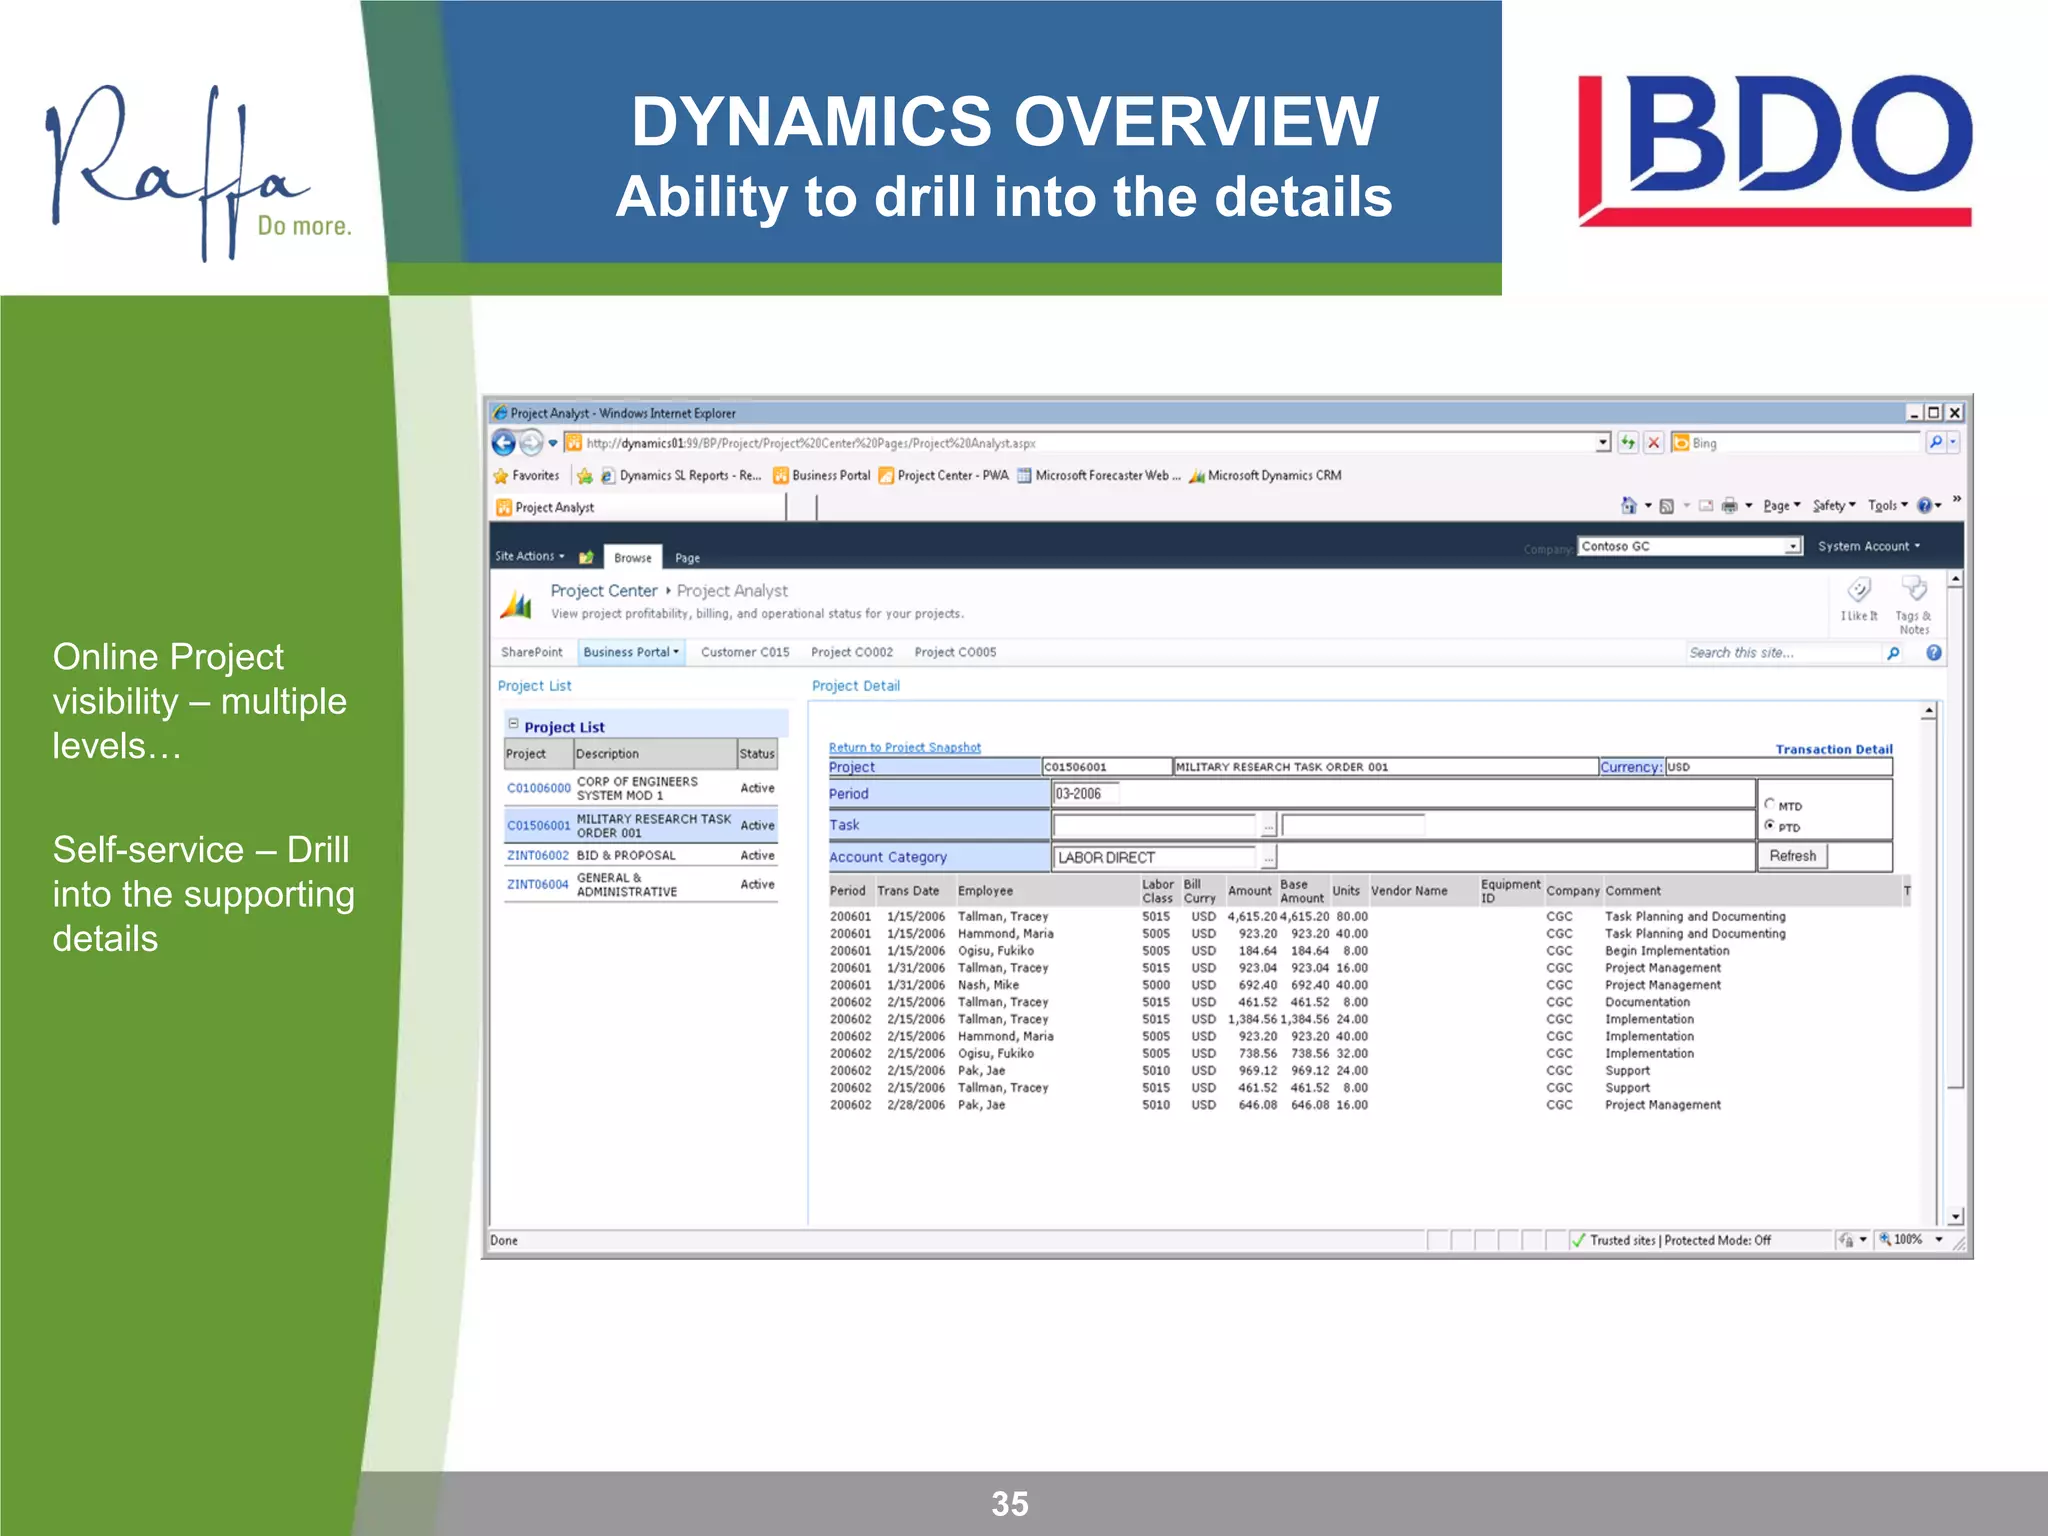Click the RSS Feeds icon
The image size is (2048, 1536).
tap(1667, 506)
